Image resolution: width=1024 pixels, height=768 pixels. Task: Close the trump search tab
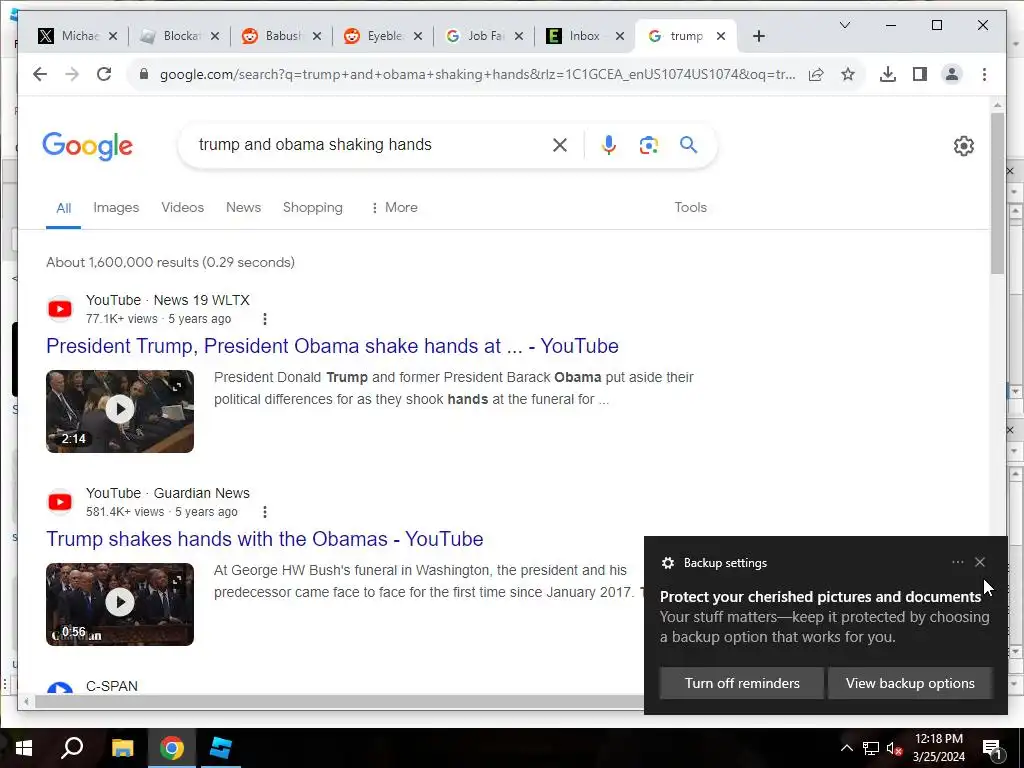click(x=721, y=36)
